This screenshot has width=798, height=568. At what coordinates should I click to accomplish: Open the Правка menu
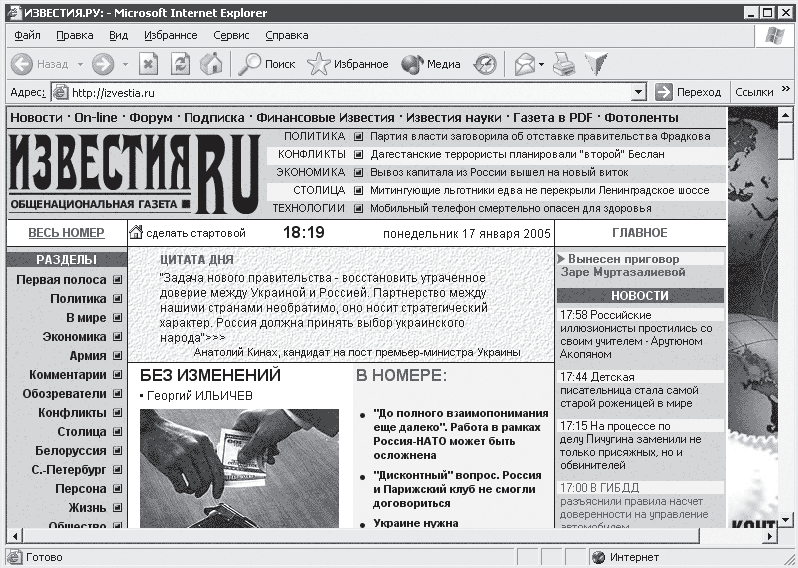click(x=75, y=36)
